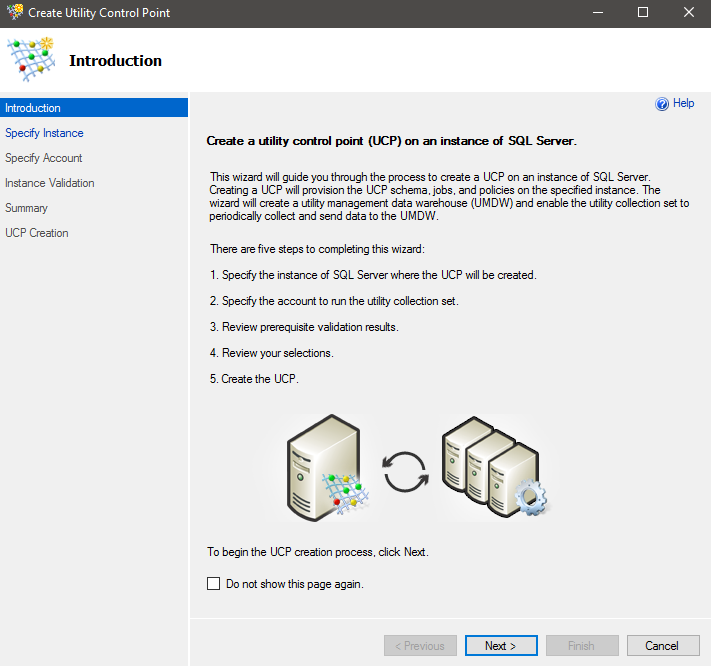Close the Create Utility Control Point window

688,13
